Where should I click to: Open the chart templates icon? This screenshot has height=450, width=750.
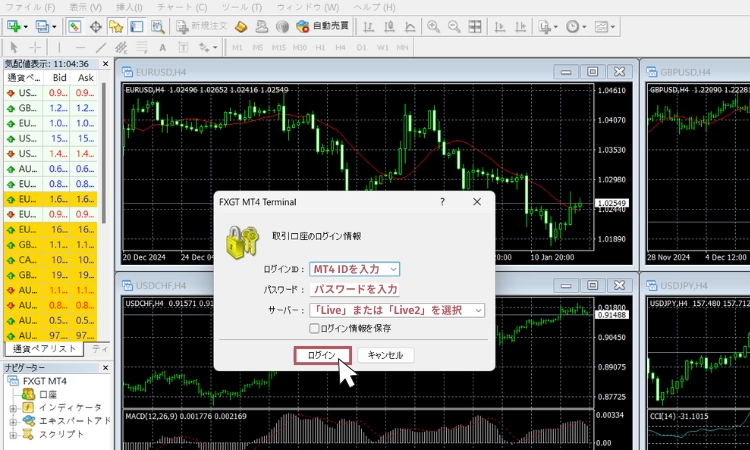coord(601,26)
